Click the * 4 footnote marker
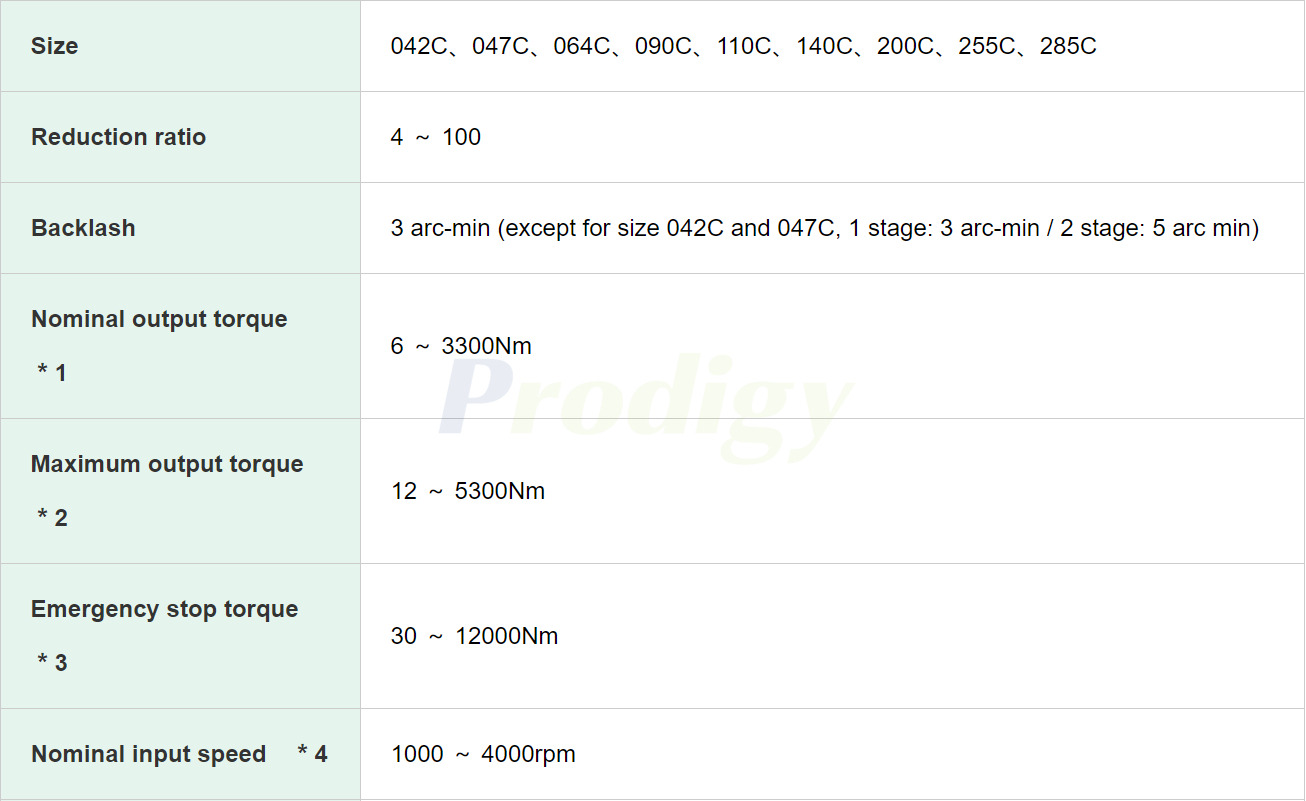1306x801 pixels. tap(312, 754)
